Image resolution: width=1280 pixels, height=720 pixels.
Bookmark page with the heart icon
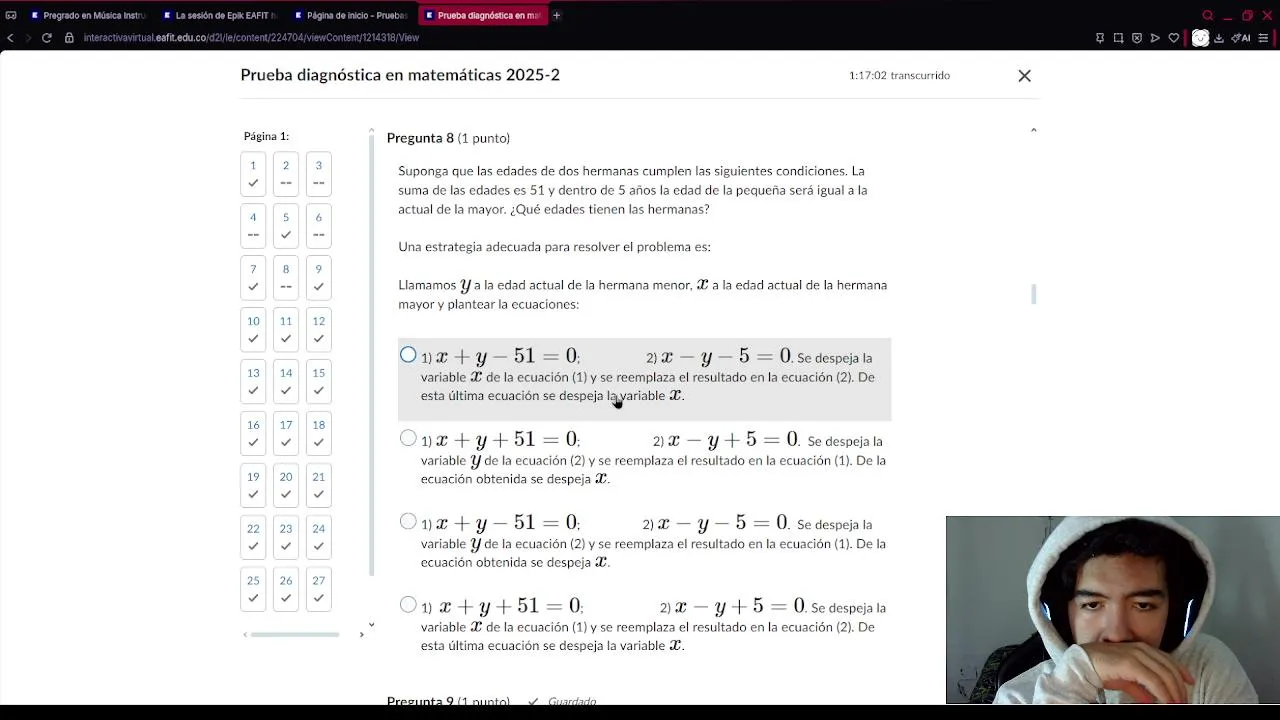pyautogui.click(x=1174, y=38)
